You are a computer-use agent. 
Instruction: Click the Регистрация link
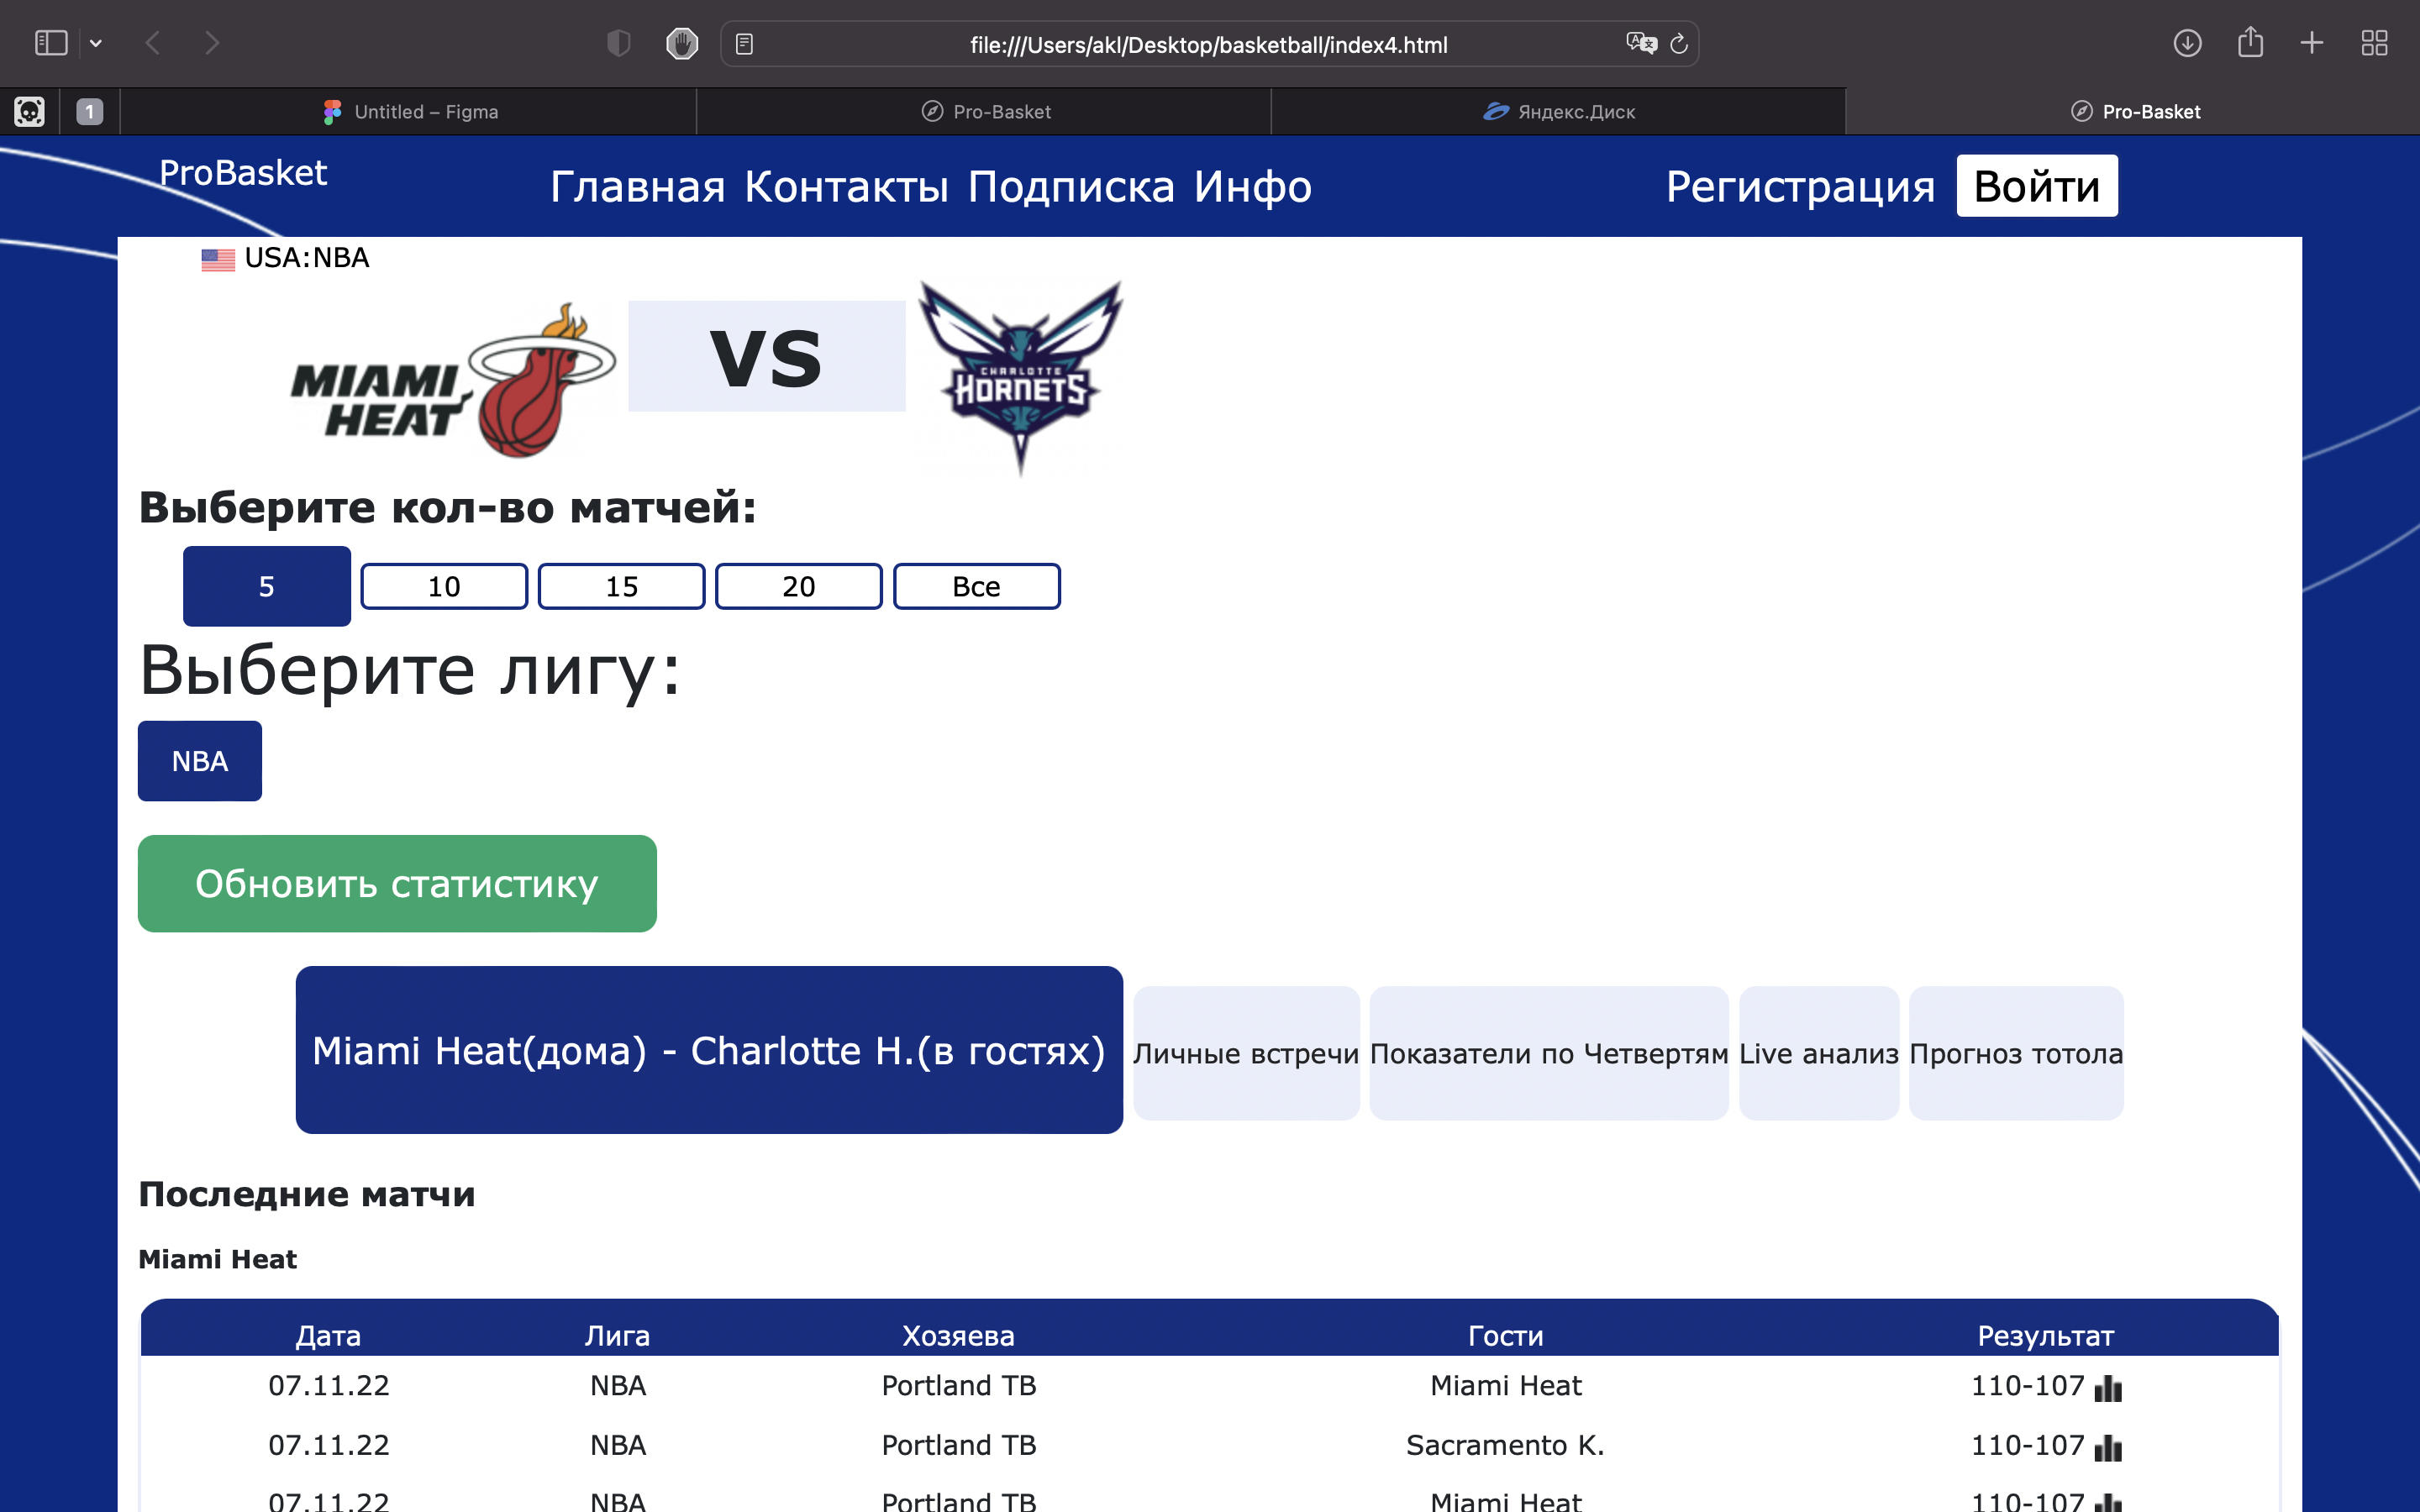[1800, 186]
